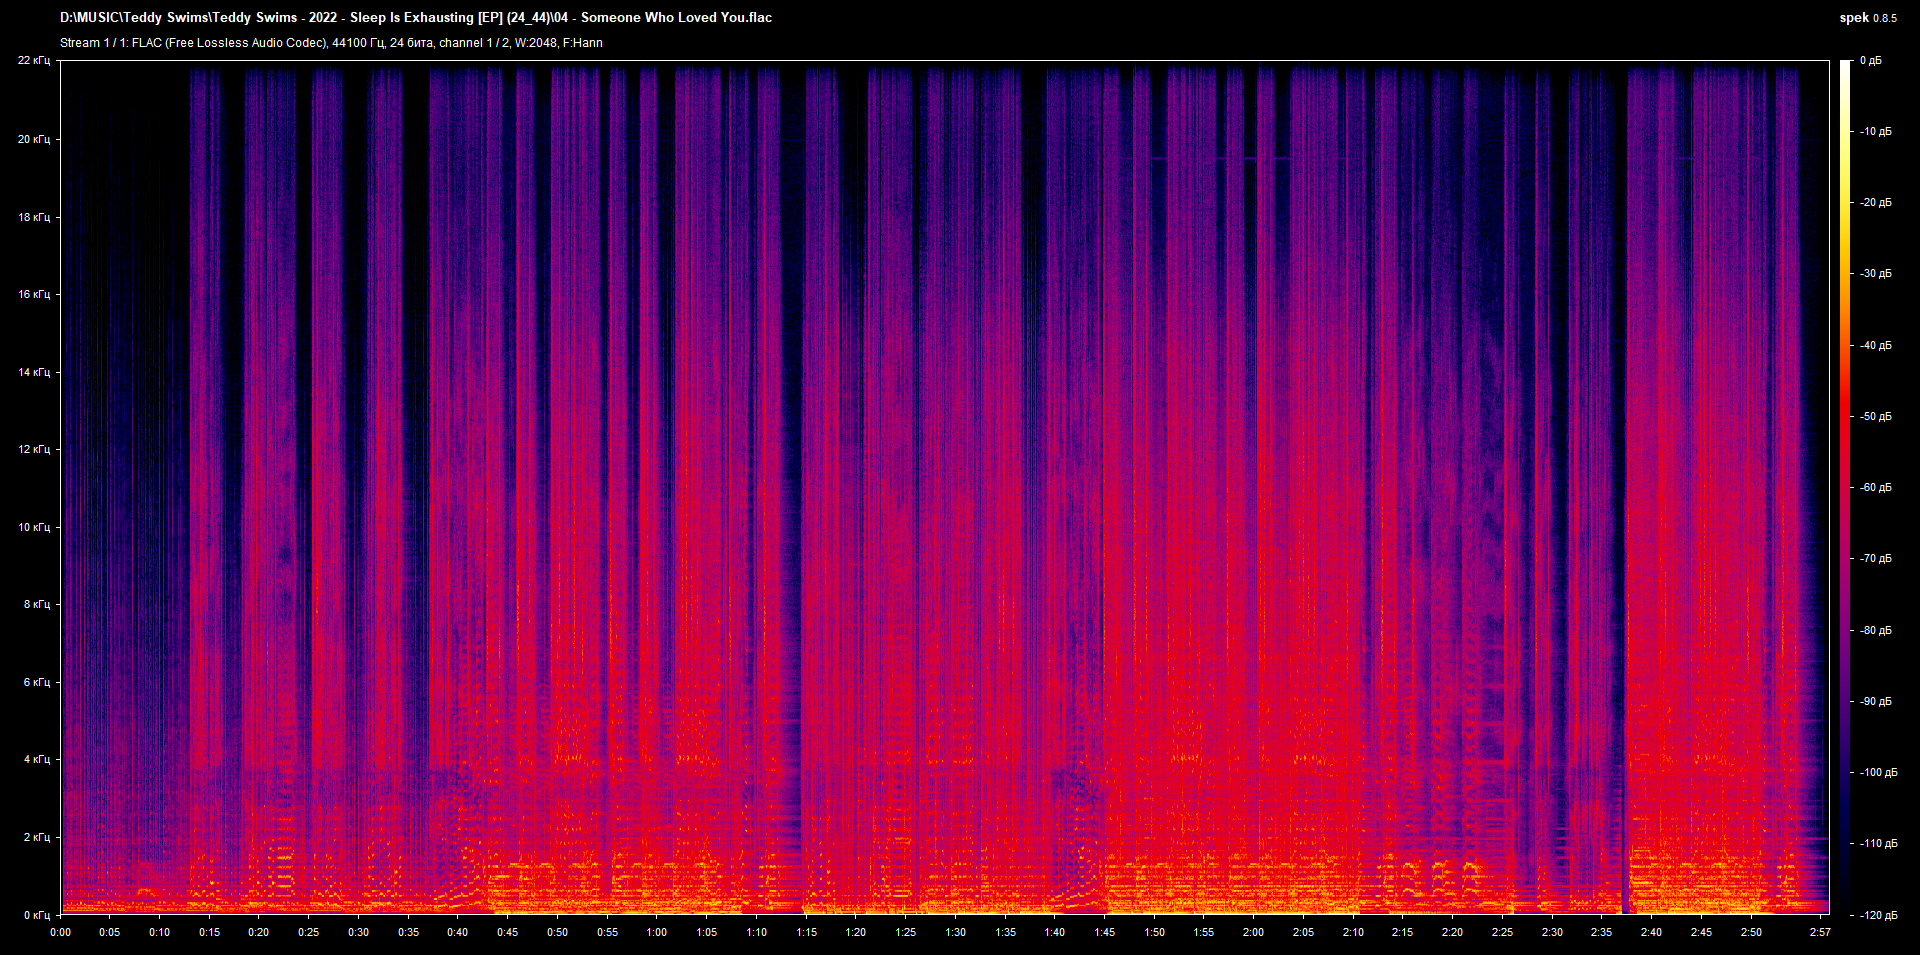Click the 12 кГц frequency axis label
Image resolution: width=1920 pixels, height=955 pixels.
tap(34, 449)
